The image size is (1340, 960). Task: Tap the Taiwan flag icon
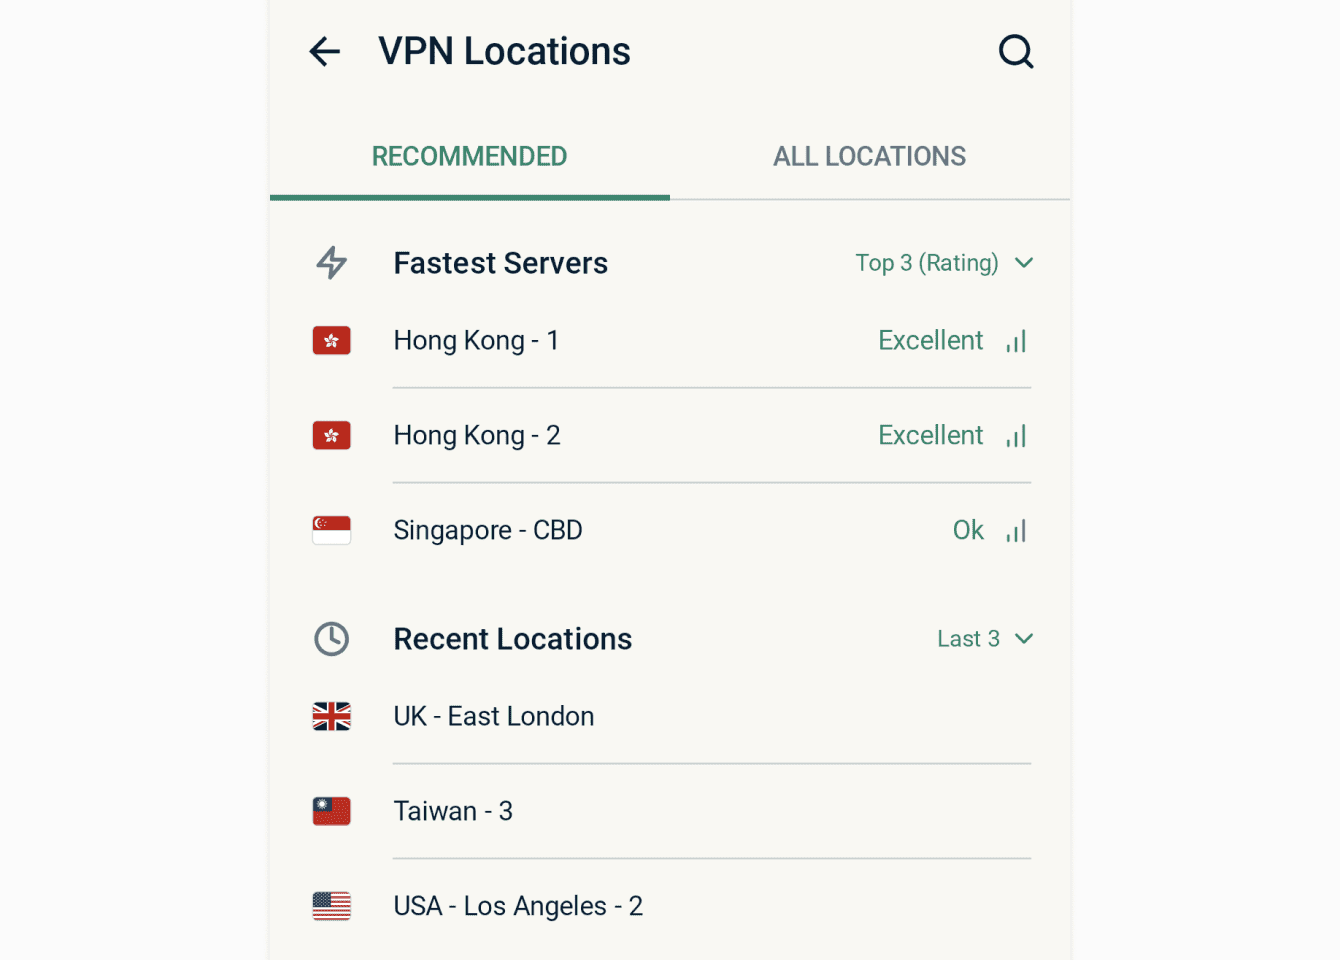[x=332, y=811]
